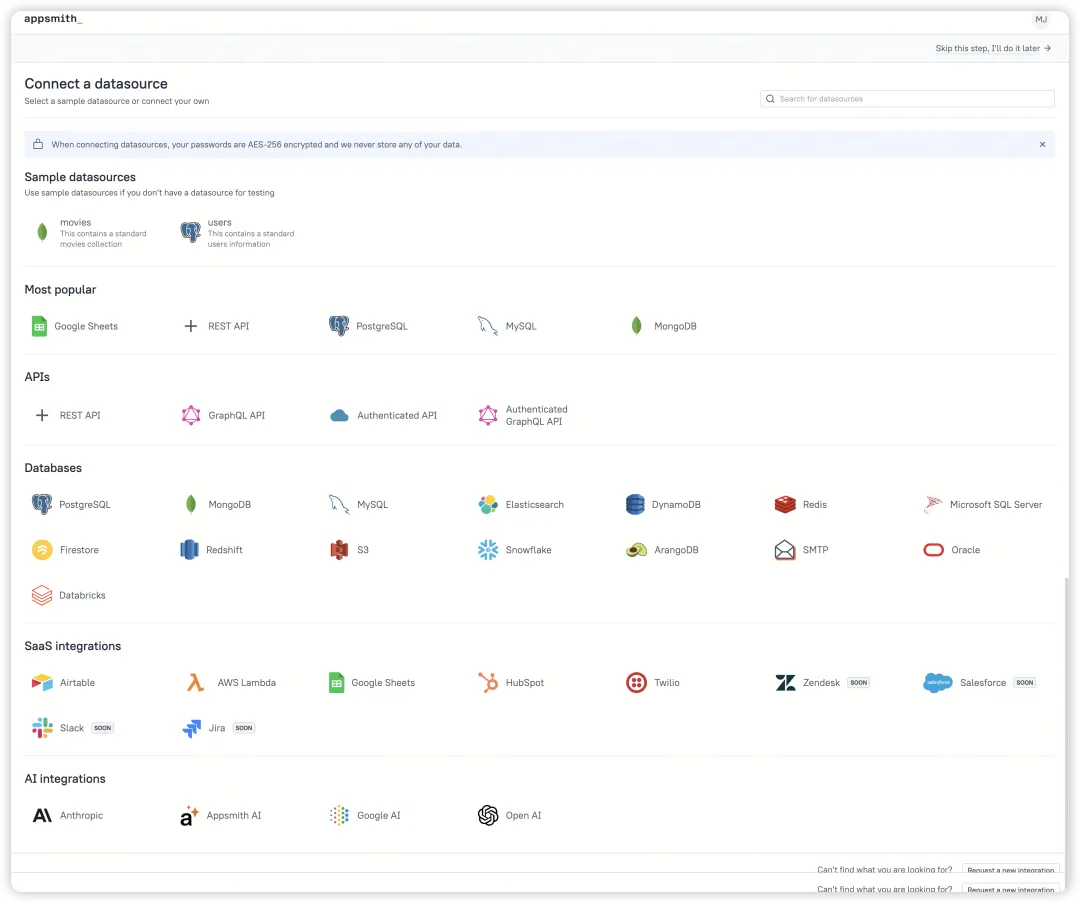
Task: Select the Elasticsearch icon
Action: click(x=488, y=504)
